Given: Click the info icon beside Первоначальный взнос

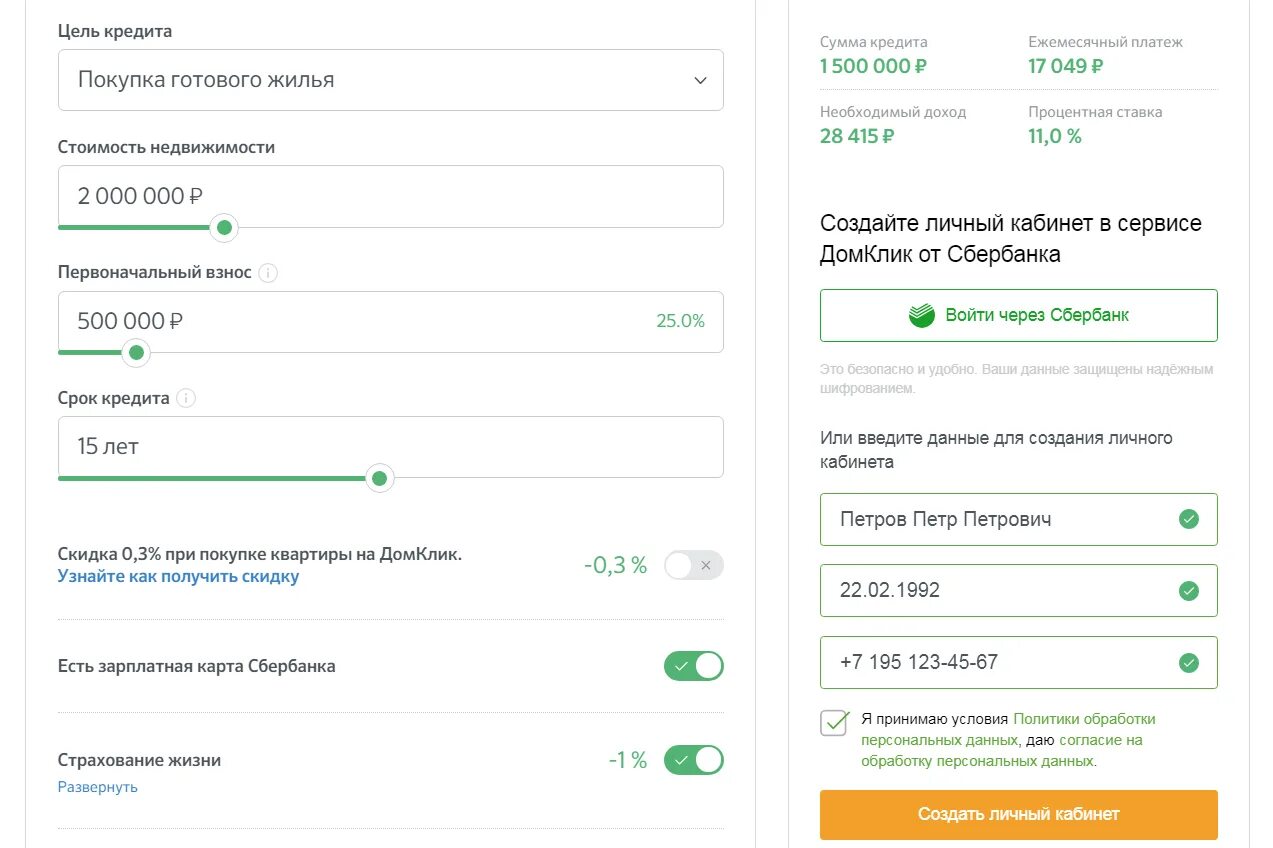Looking at the screenshot, I should click(x=268, y=272).
